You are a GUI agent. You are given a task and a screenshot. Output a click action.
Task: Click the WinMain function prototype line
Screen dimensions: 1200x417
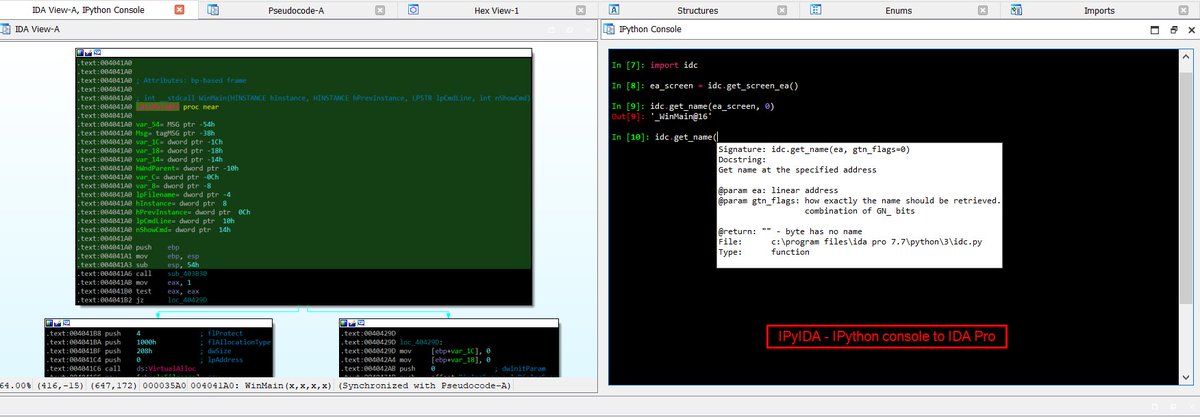333,98
